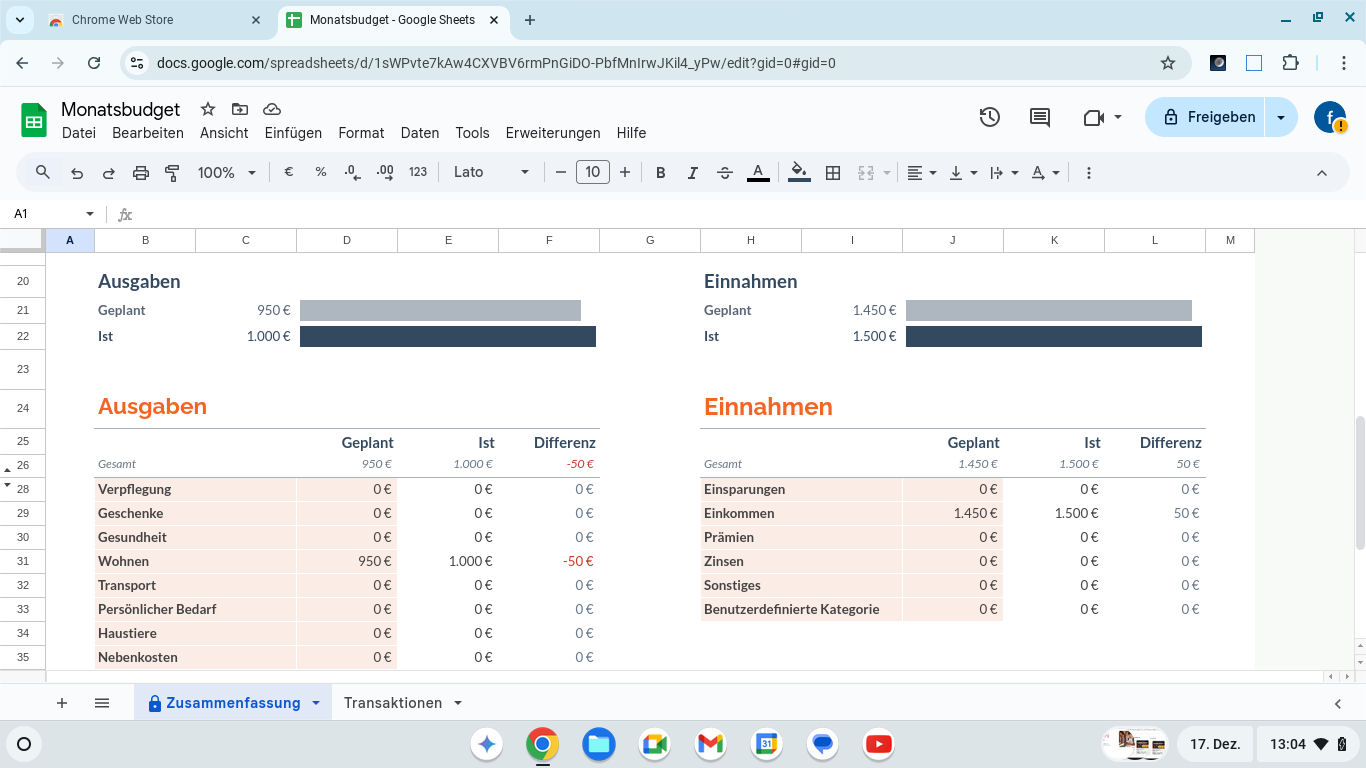Viewport: 1366px width, 768px height.
Task: Click the Borders icon
Action: click(x=833, y=172)
